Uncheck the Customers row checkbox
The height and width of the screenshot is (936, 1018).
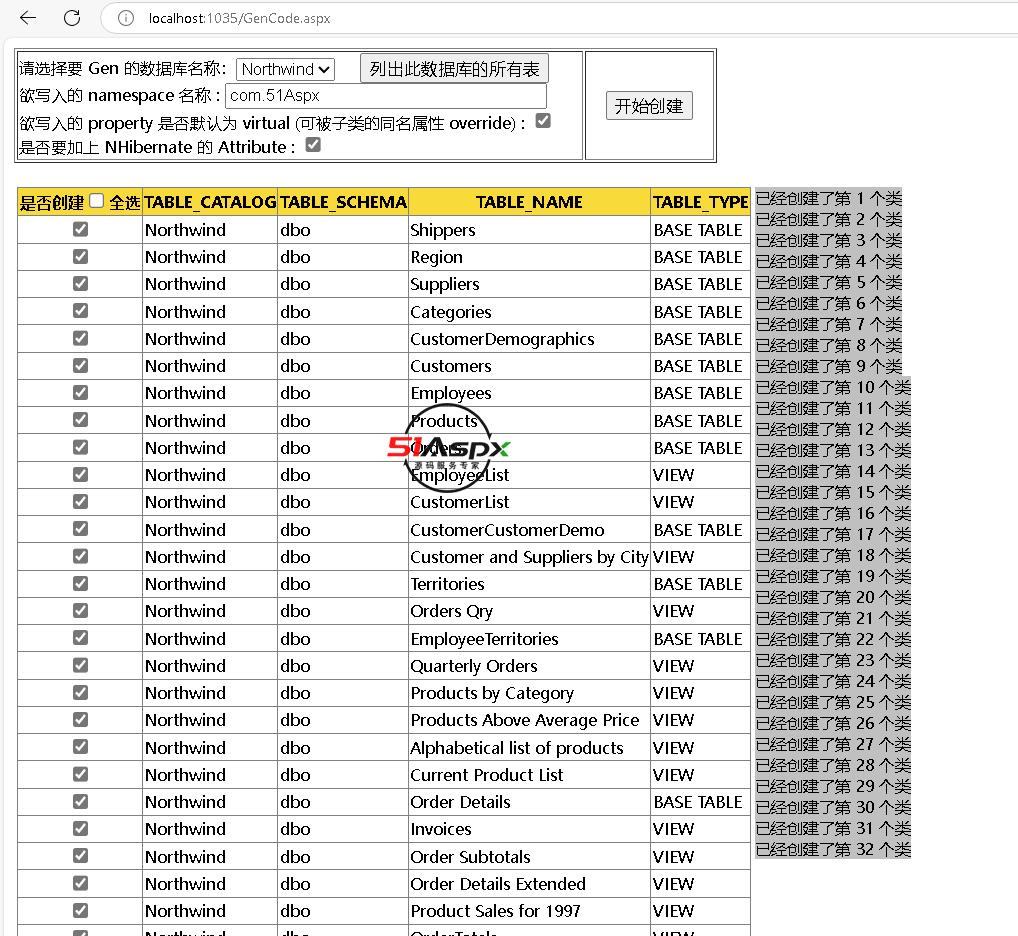pyautogui.click(x=81, y=365)
